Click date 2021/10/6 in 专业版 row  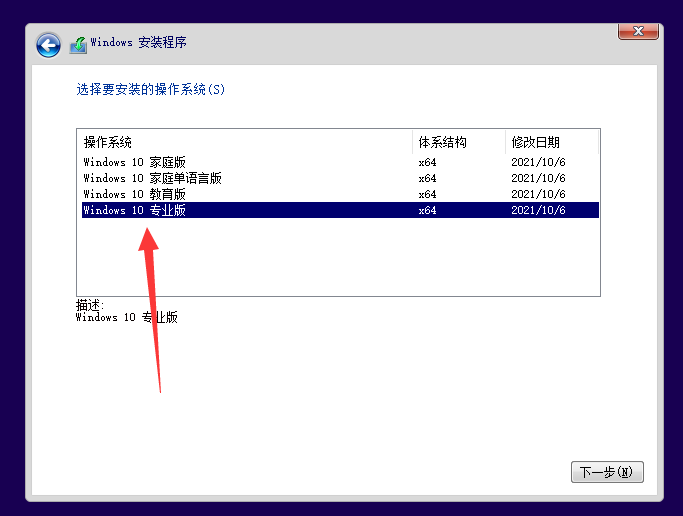[538, 210]
